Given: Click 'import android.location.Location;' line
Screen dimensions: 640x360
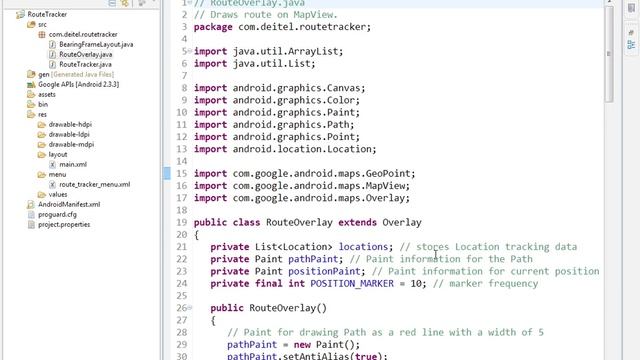Looking at the screenshot, I should click(285, 149).
